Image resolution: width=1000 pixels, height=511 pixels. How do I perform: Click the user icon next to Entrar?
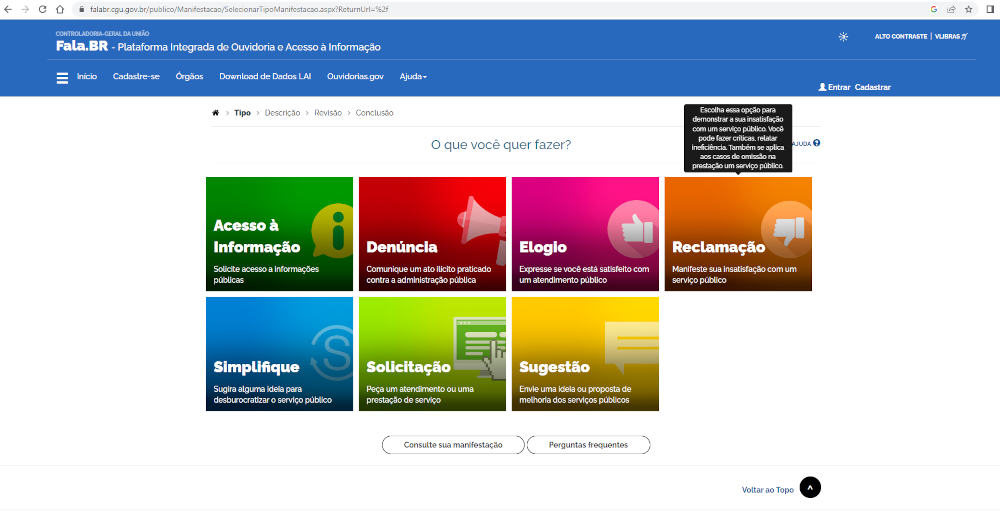(x=822, y=87)
